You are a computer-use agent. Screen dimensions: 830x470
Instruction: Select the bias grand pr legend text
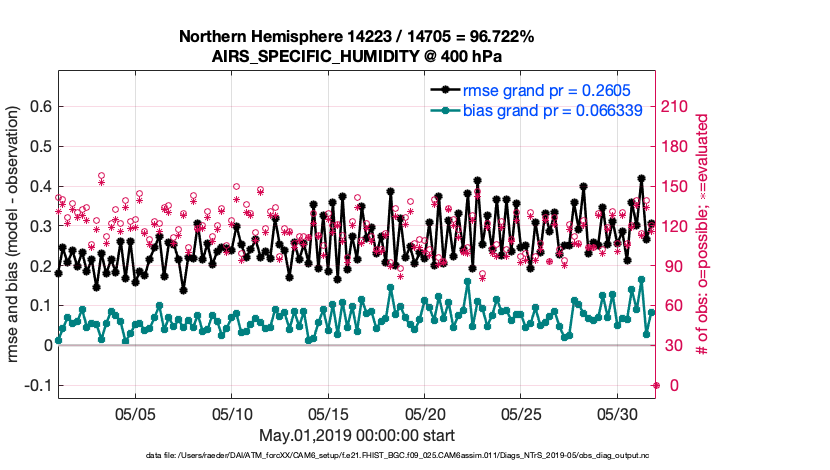tap(551, 110)
